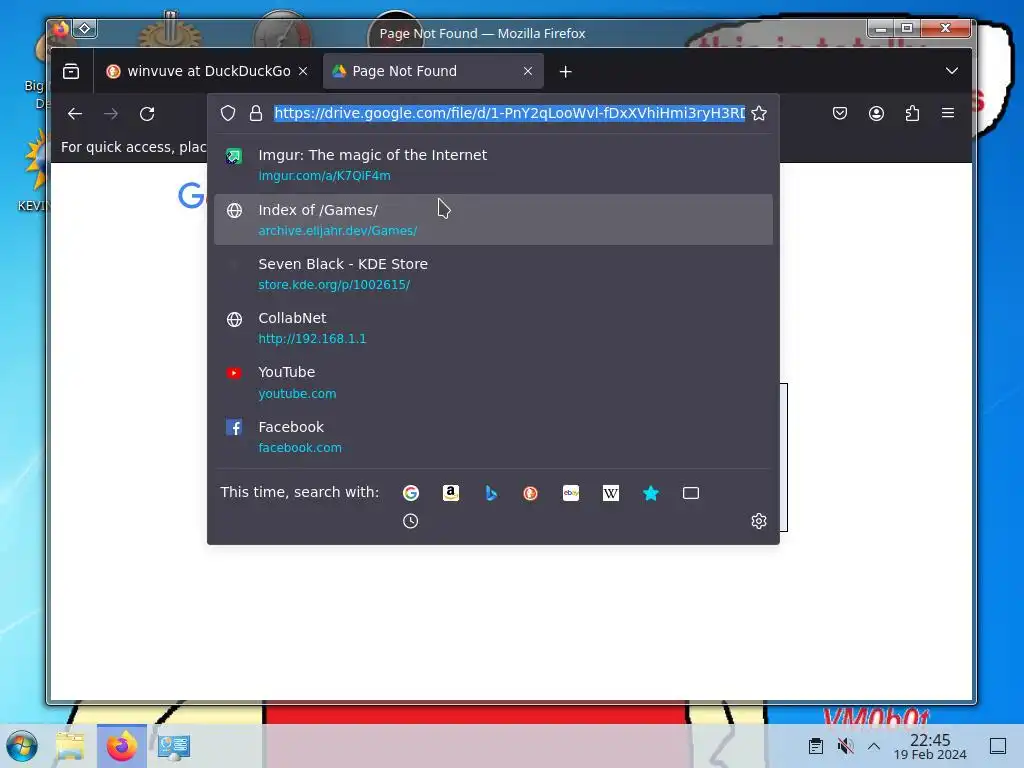Viewport: 1024px width, 768px height.
Task: Open CollabNet 192.168.1.1 suggestion
Action: click(493, 328)
